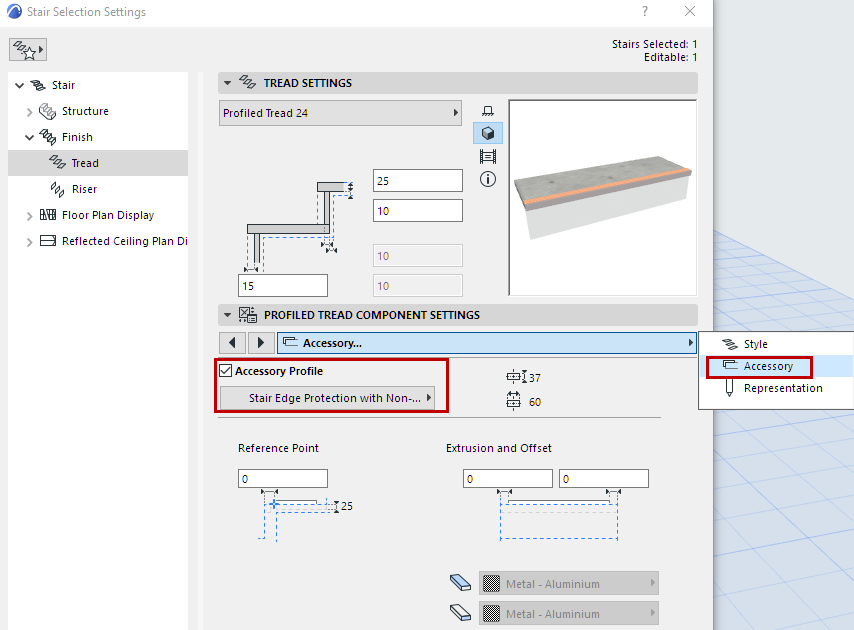Close the Stair Selection Settings dialog
This screenshot has height=630, width=854.
[x=690, y=11]
